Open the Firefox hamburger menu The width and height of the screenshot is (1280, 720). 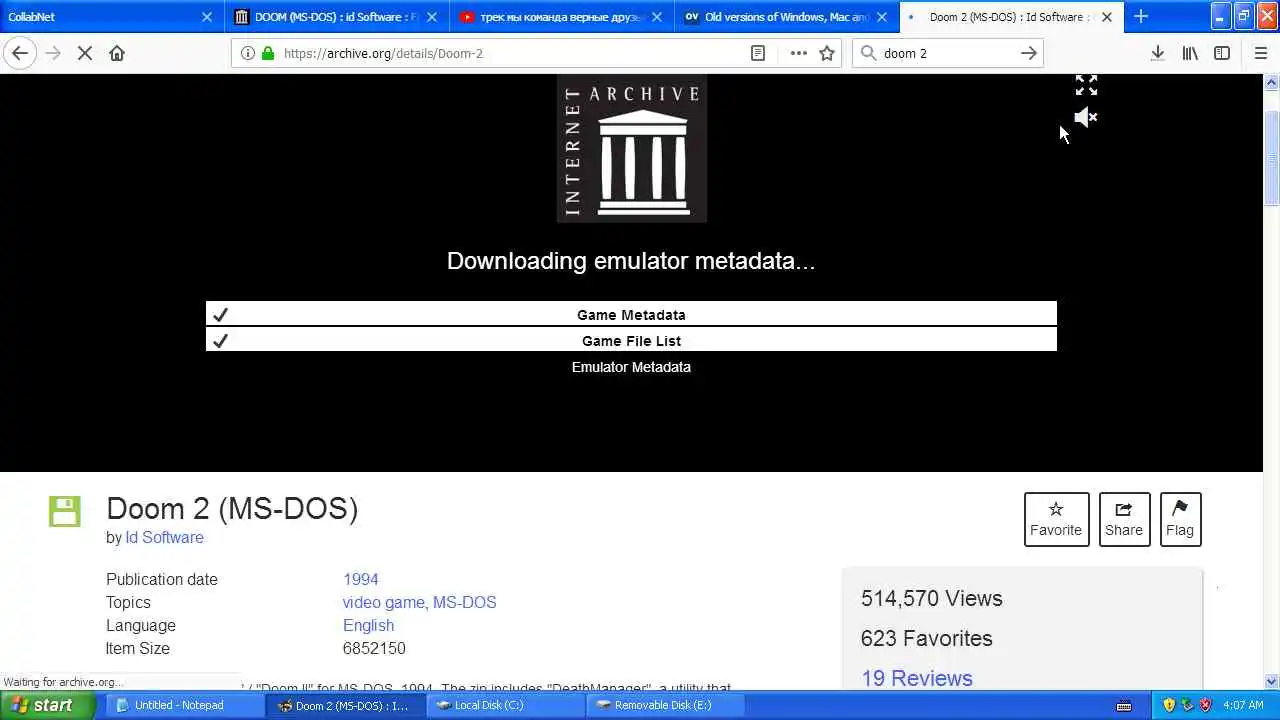pyautogui.click(x=1260, y=53)
